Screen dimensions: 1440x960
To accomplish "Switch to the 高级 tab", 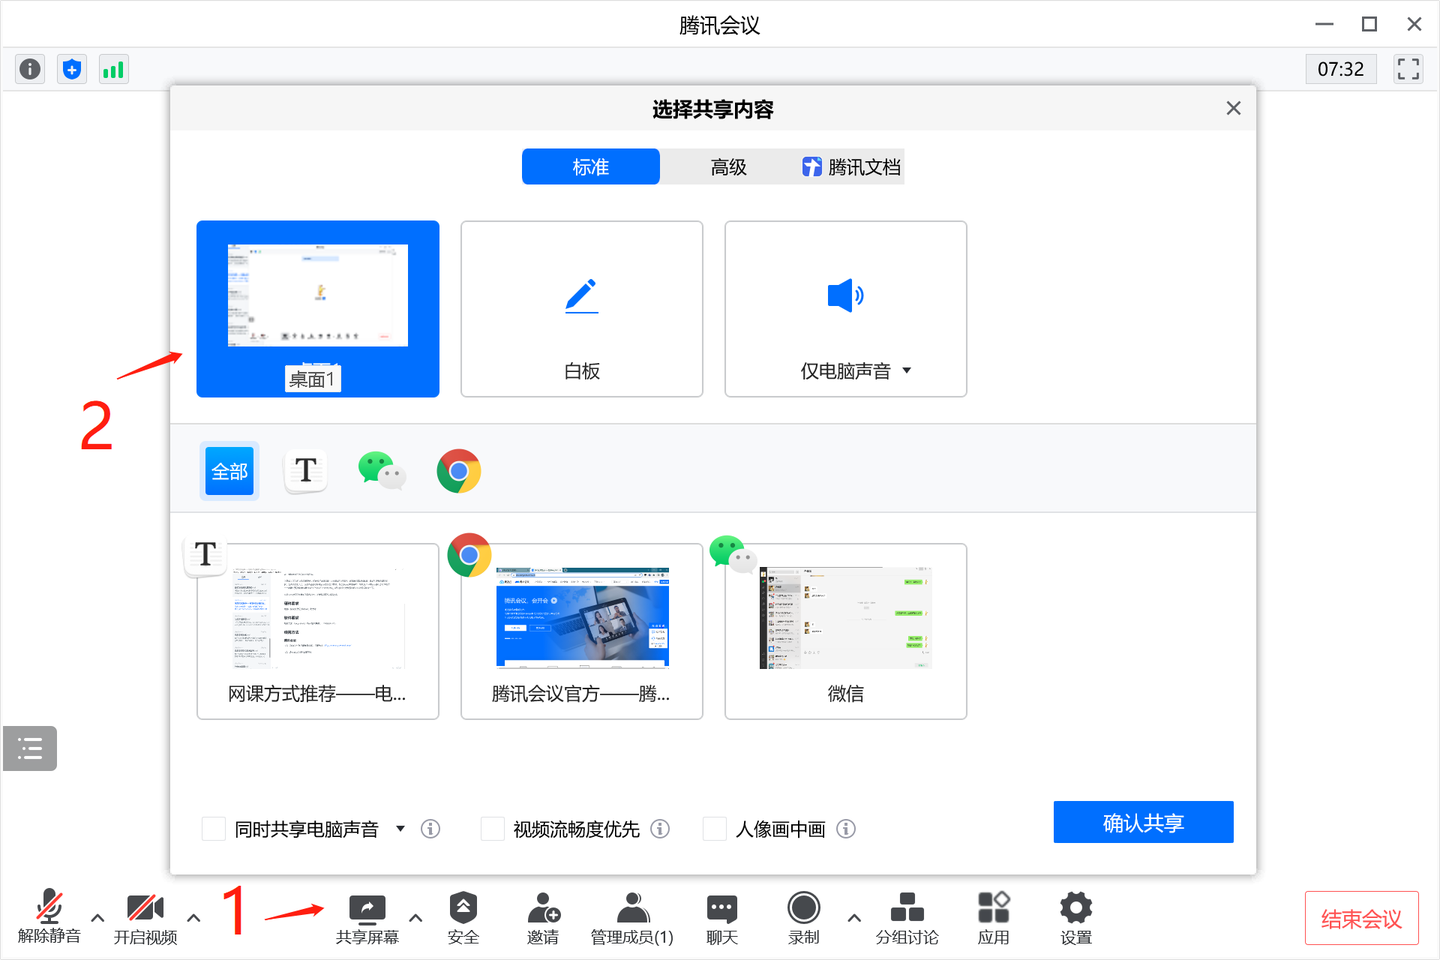I will pos(728,166).
